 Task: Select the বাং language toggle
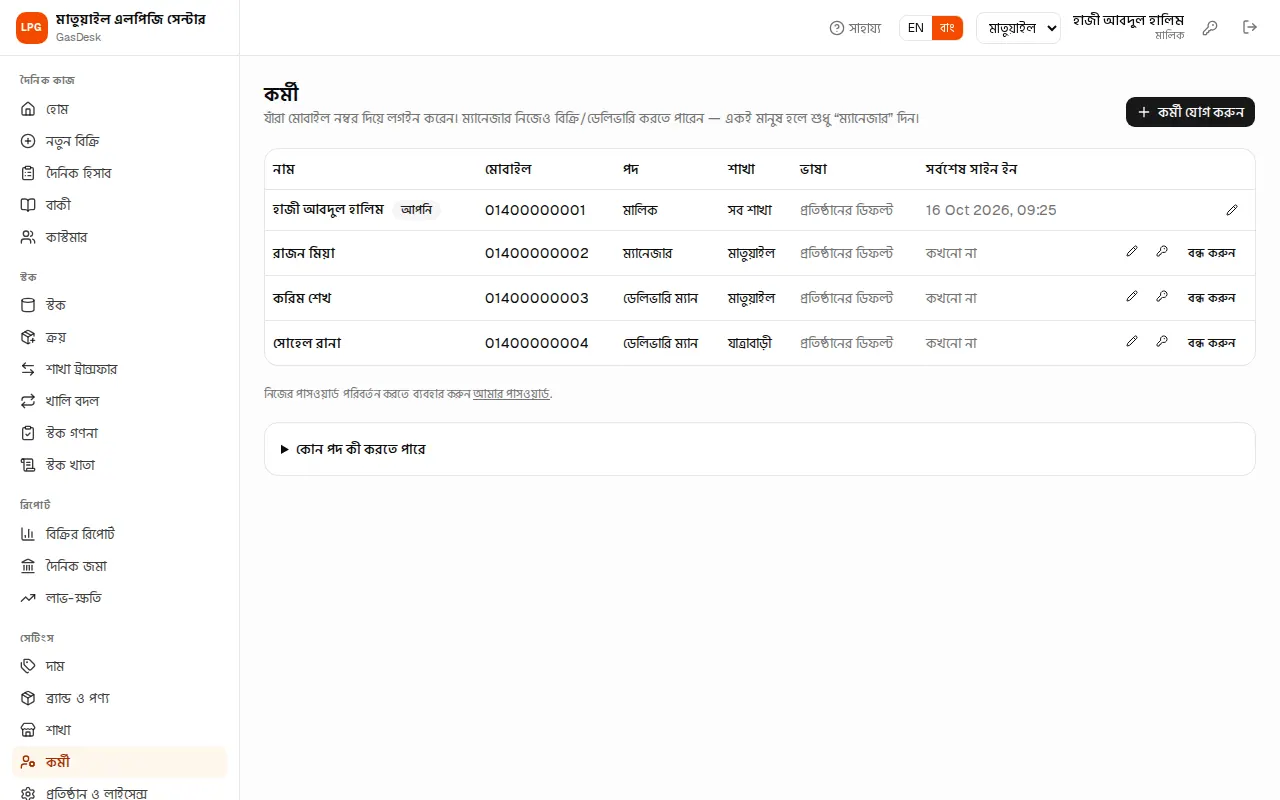pos(947,28)
